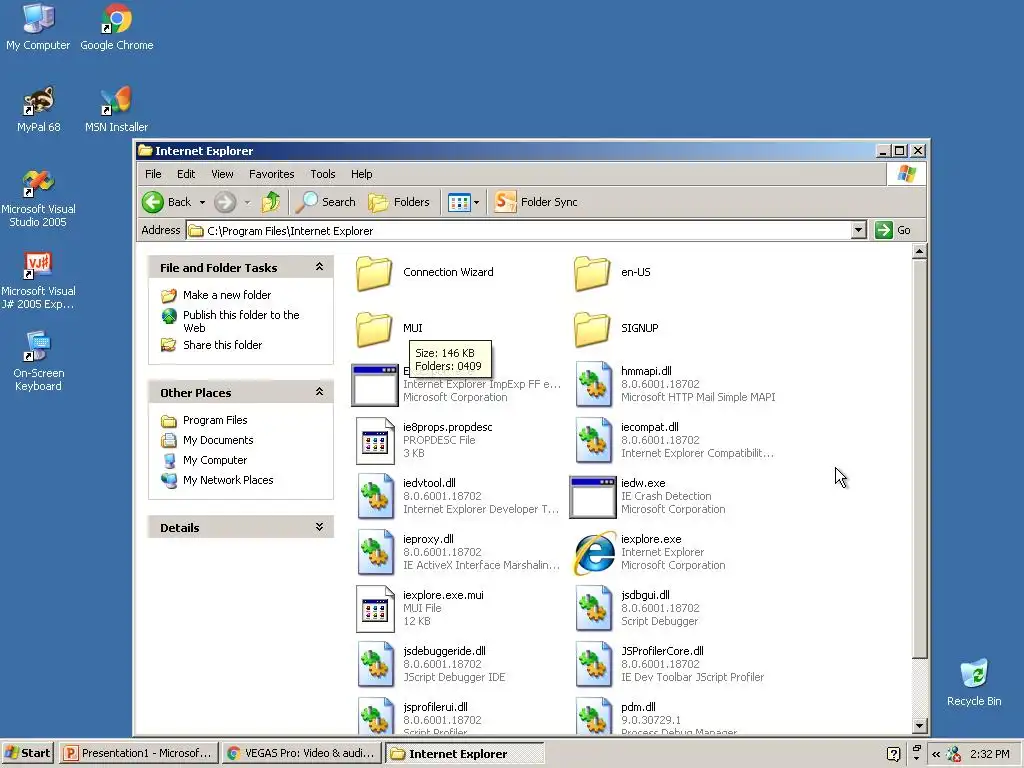1024x768 pixels.
Task: Click the green Back arrow icon
Action: [x=153, y=202]
